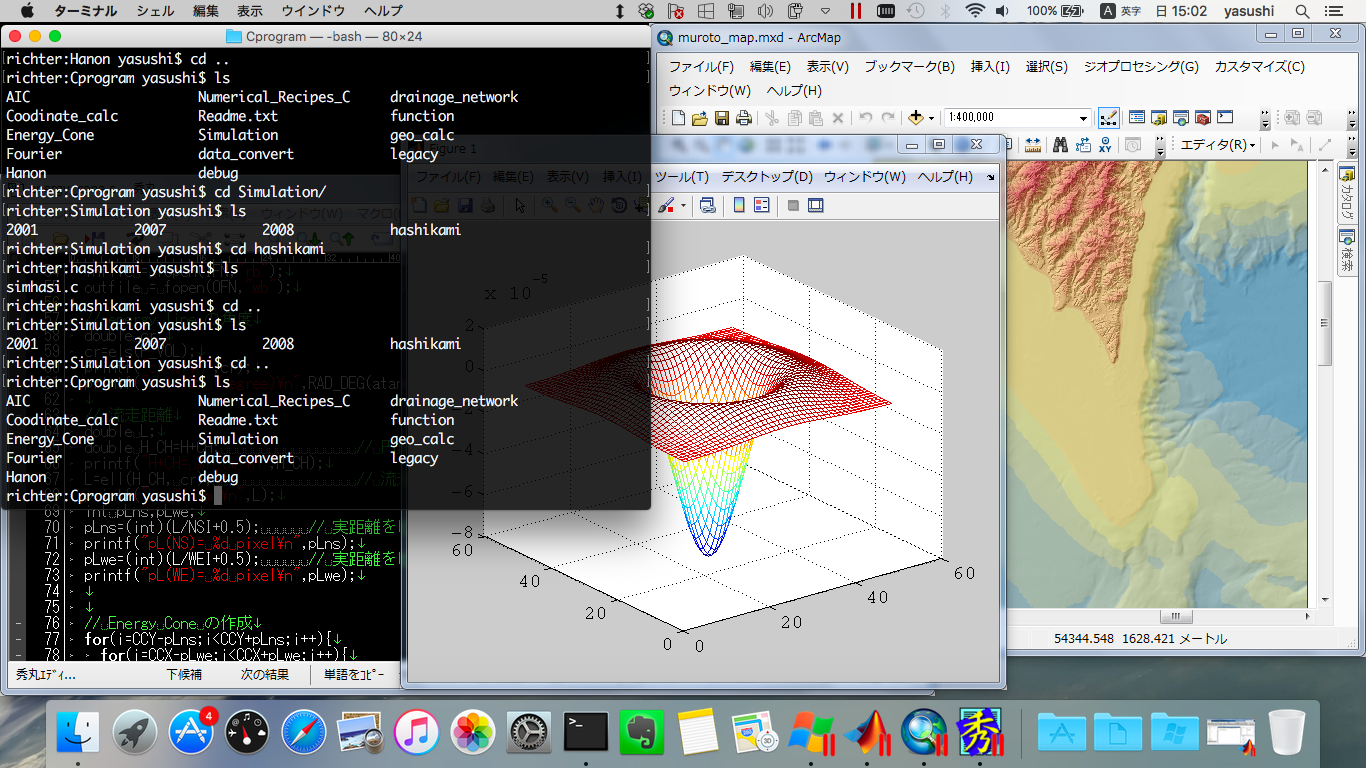Viewport: 1366px width, 768px height.
Task: Toggle ArcMap's Table Of Contents window button
Action: coord(1136,118)
